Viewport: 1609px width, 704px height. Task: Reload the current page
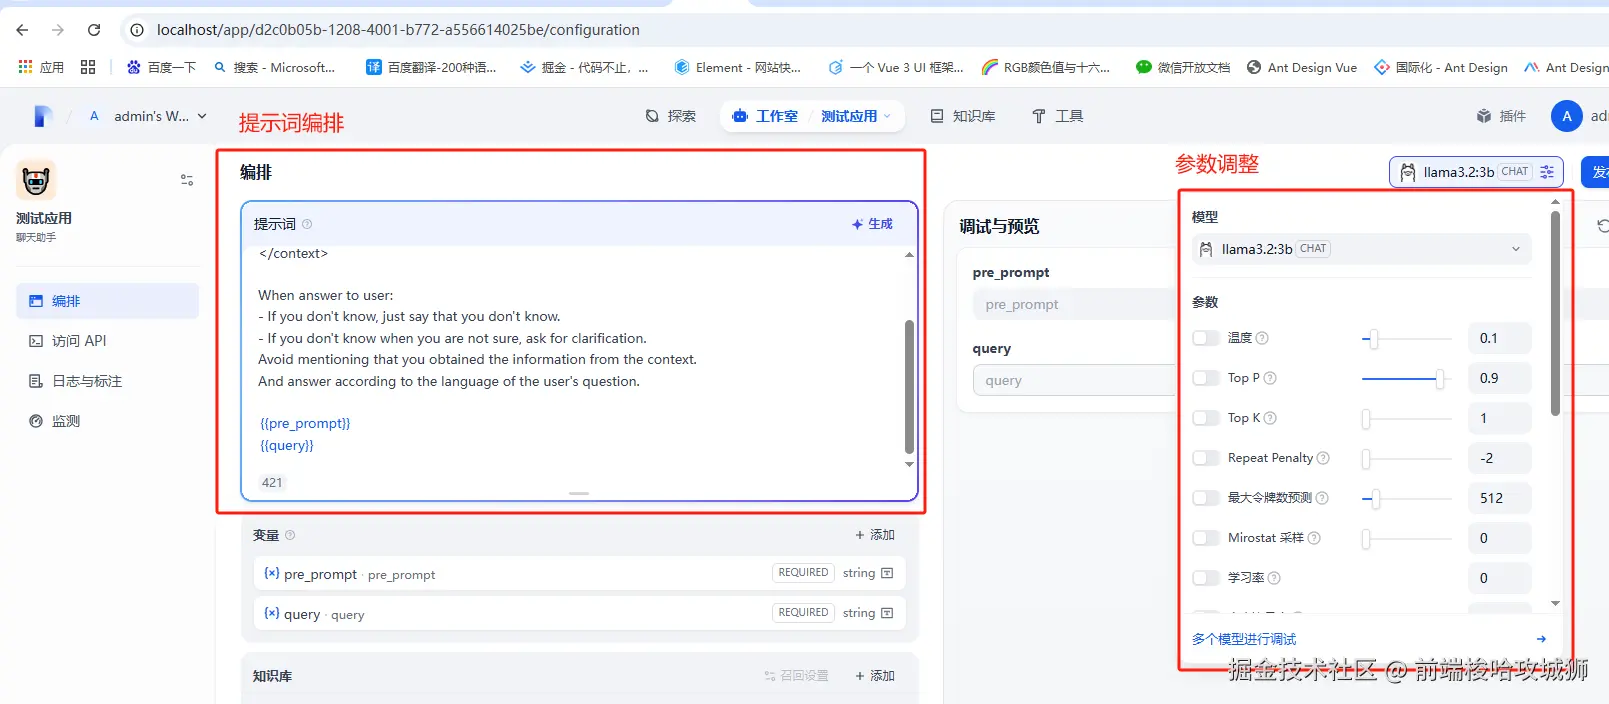coord(94,30)
